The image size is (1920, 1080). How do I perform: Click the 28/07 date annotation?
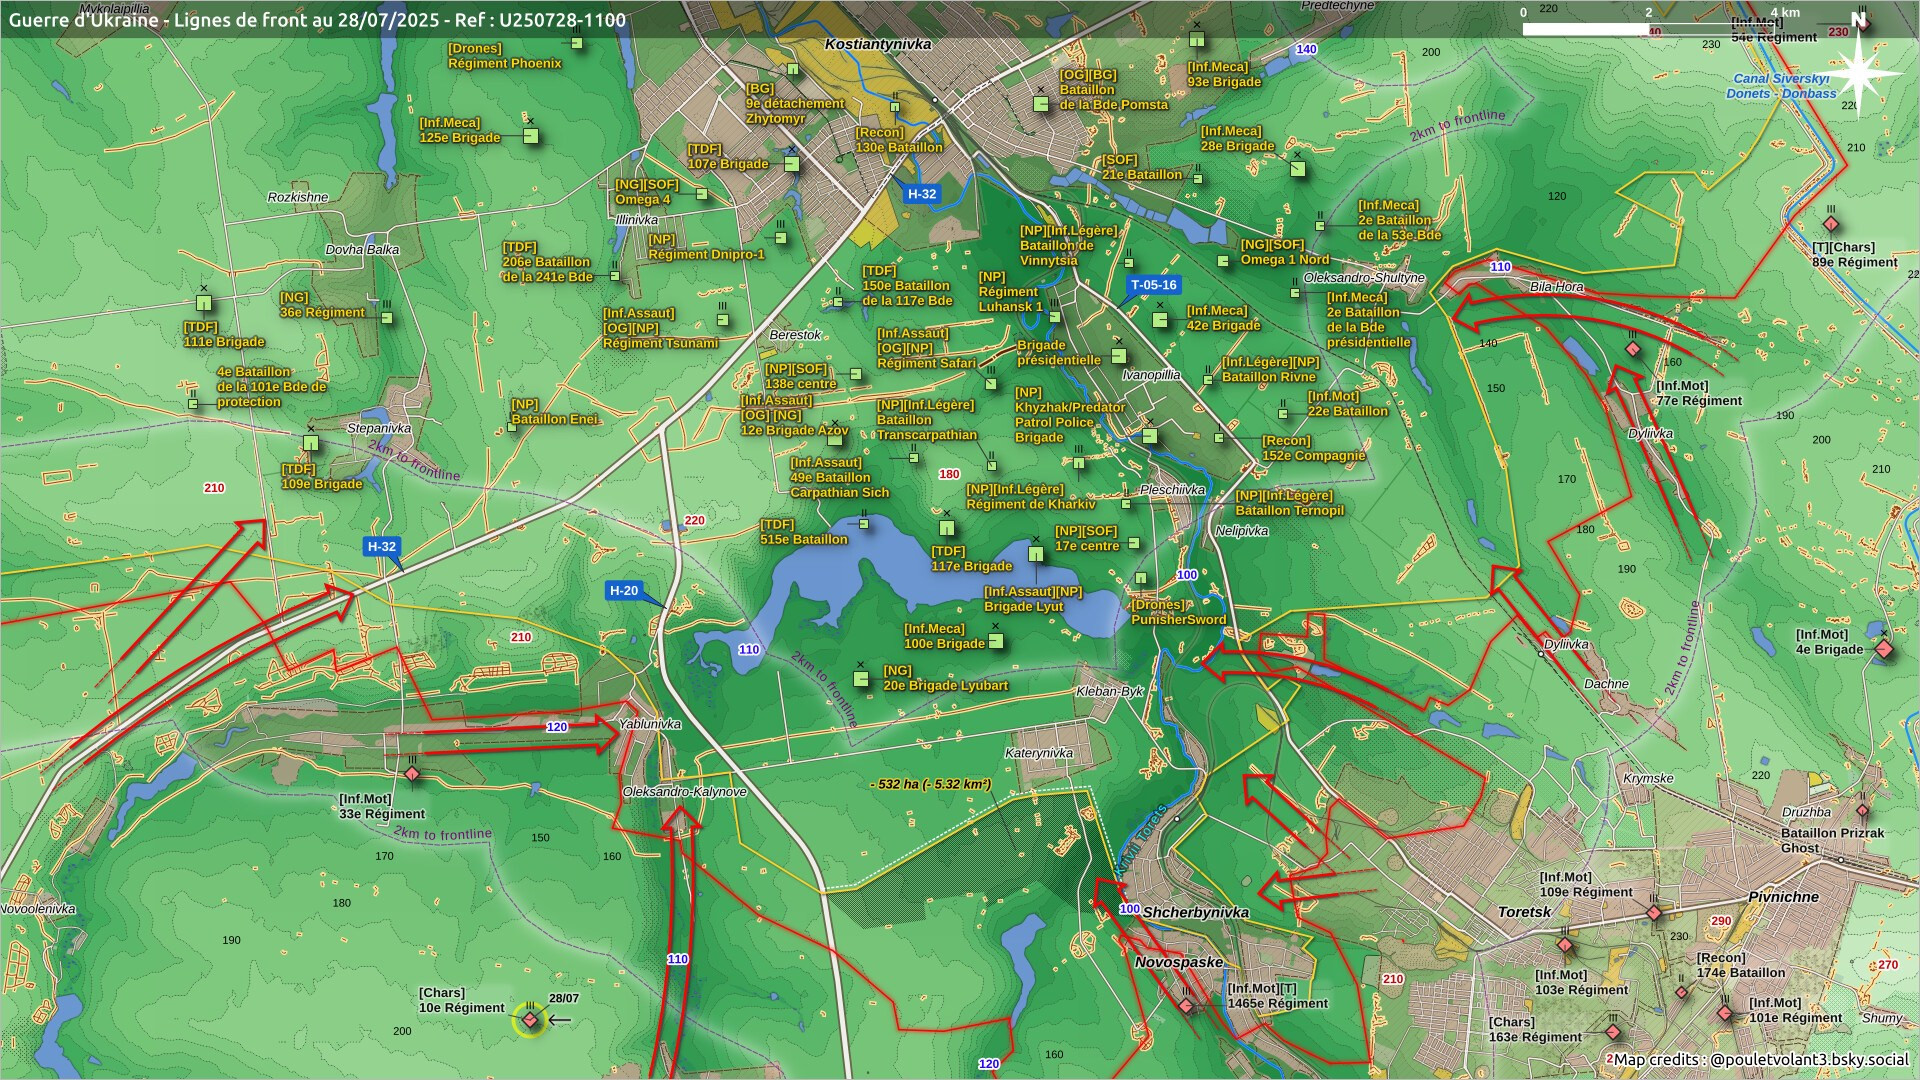564,998
